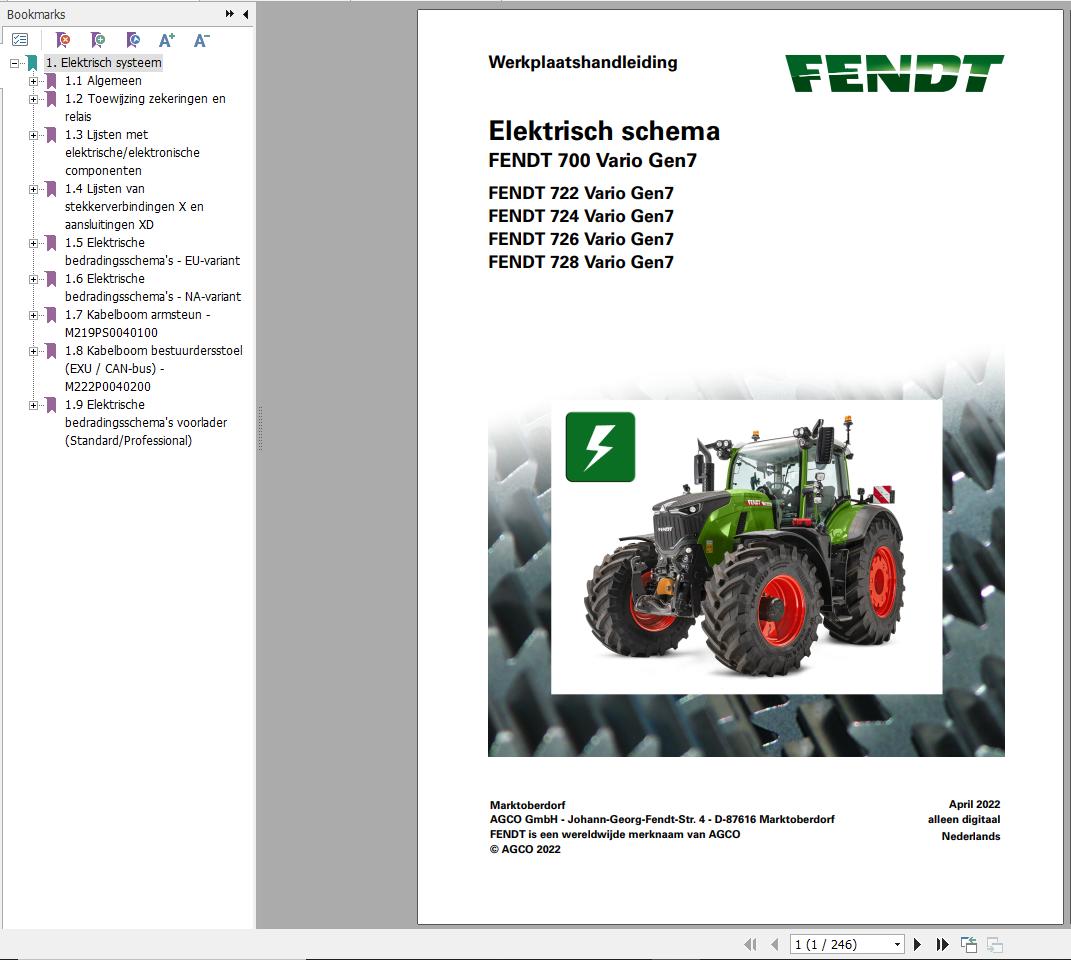The height and width of the screenshot is (960, 1071).
Task: Click the 'Elektrisch schema' heading on the page
Action: [x=604, y=131]
